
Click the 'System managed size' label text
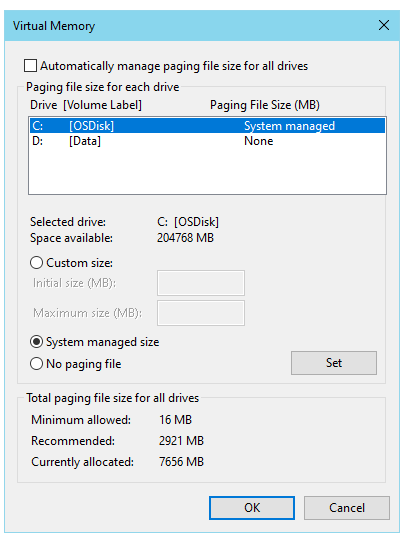tap(103, 342)
